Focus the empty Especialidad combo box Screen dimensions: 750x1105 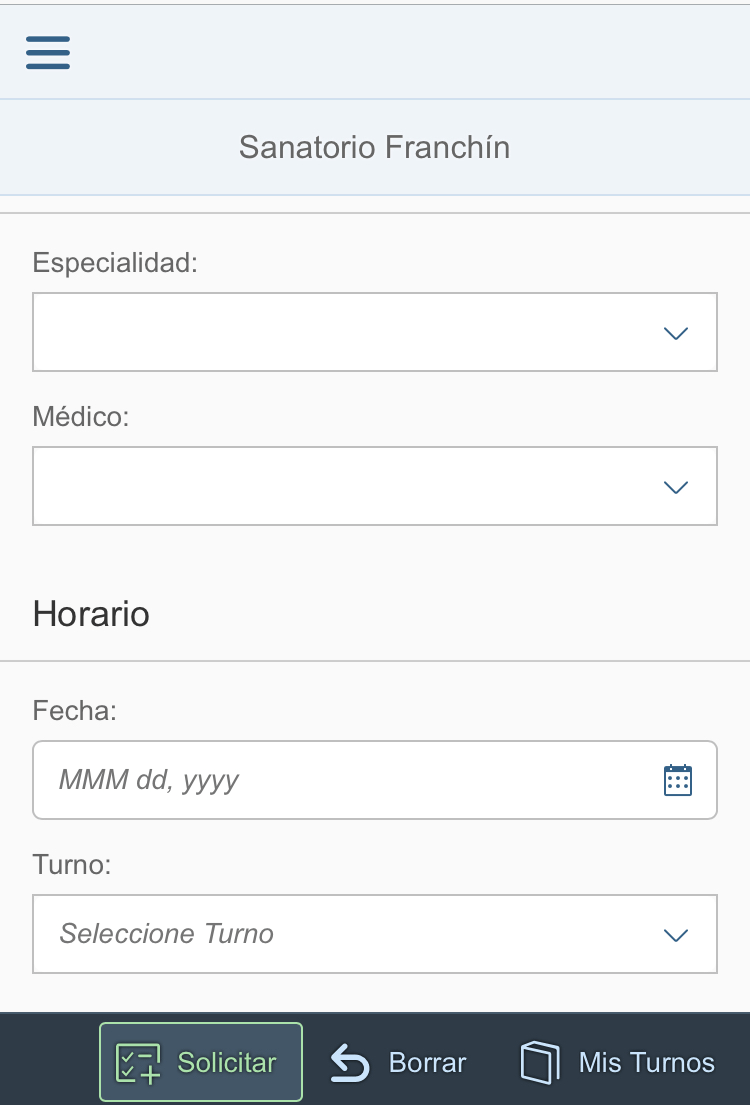pyautogui.click(x=375, y=332)
